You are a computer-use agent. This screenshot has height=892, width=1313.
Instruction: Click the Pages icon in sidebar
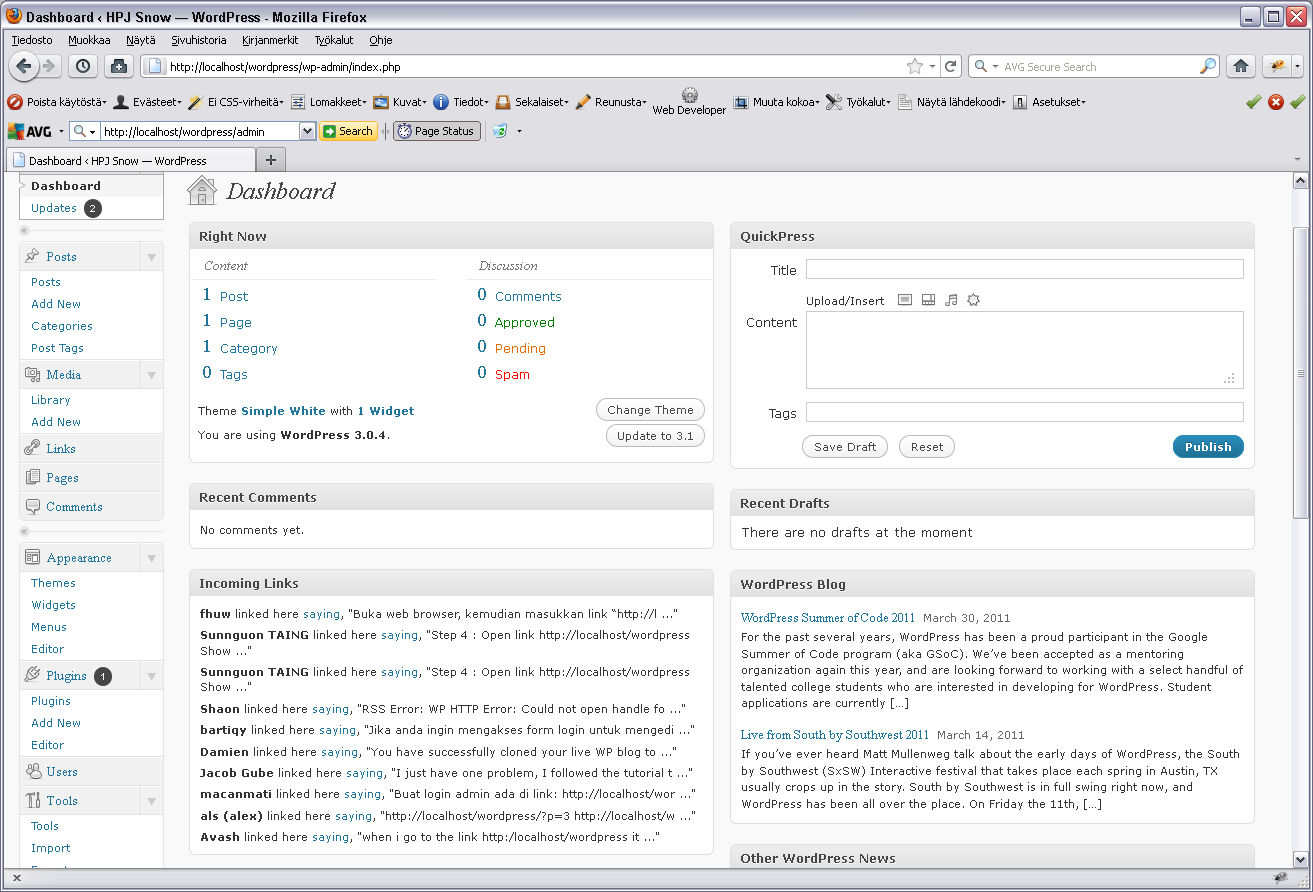click(33, 477)
